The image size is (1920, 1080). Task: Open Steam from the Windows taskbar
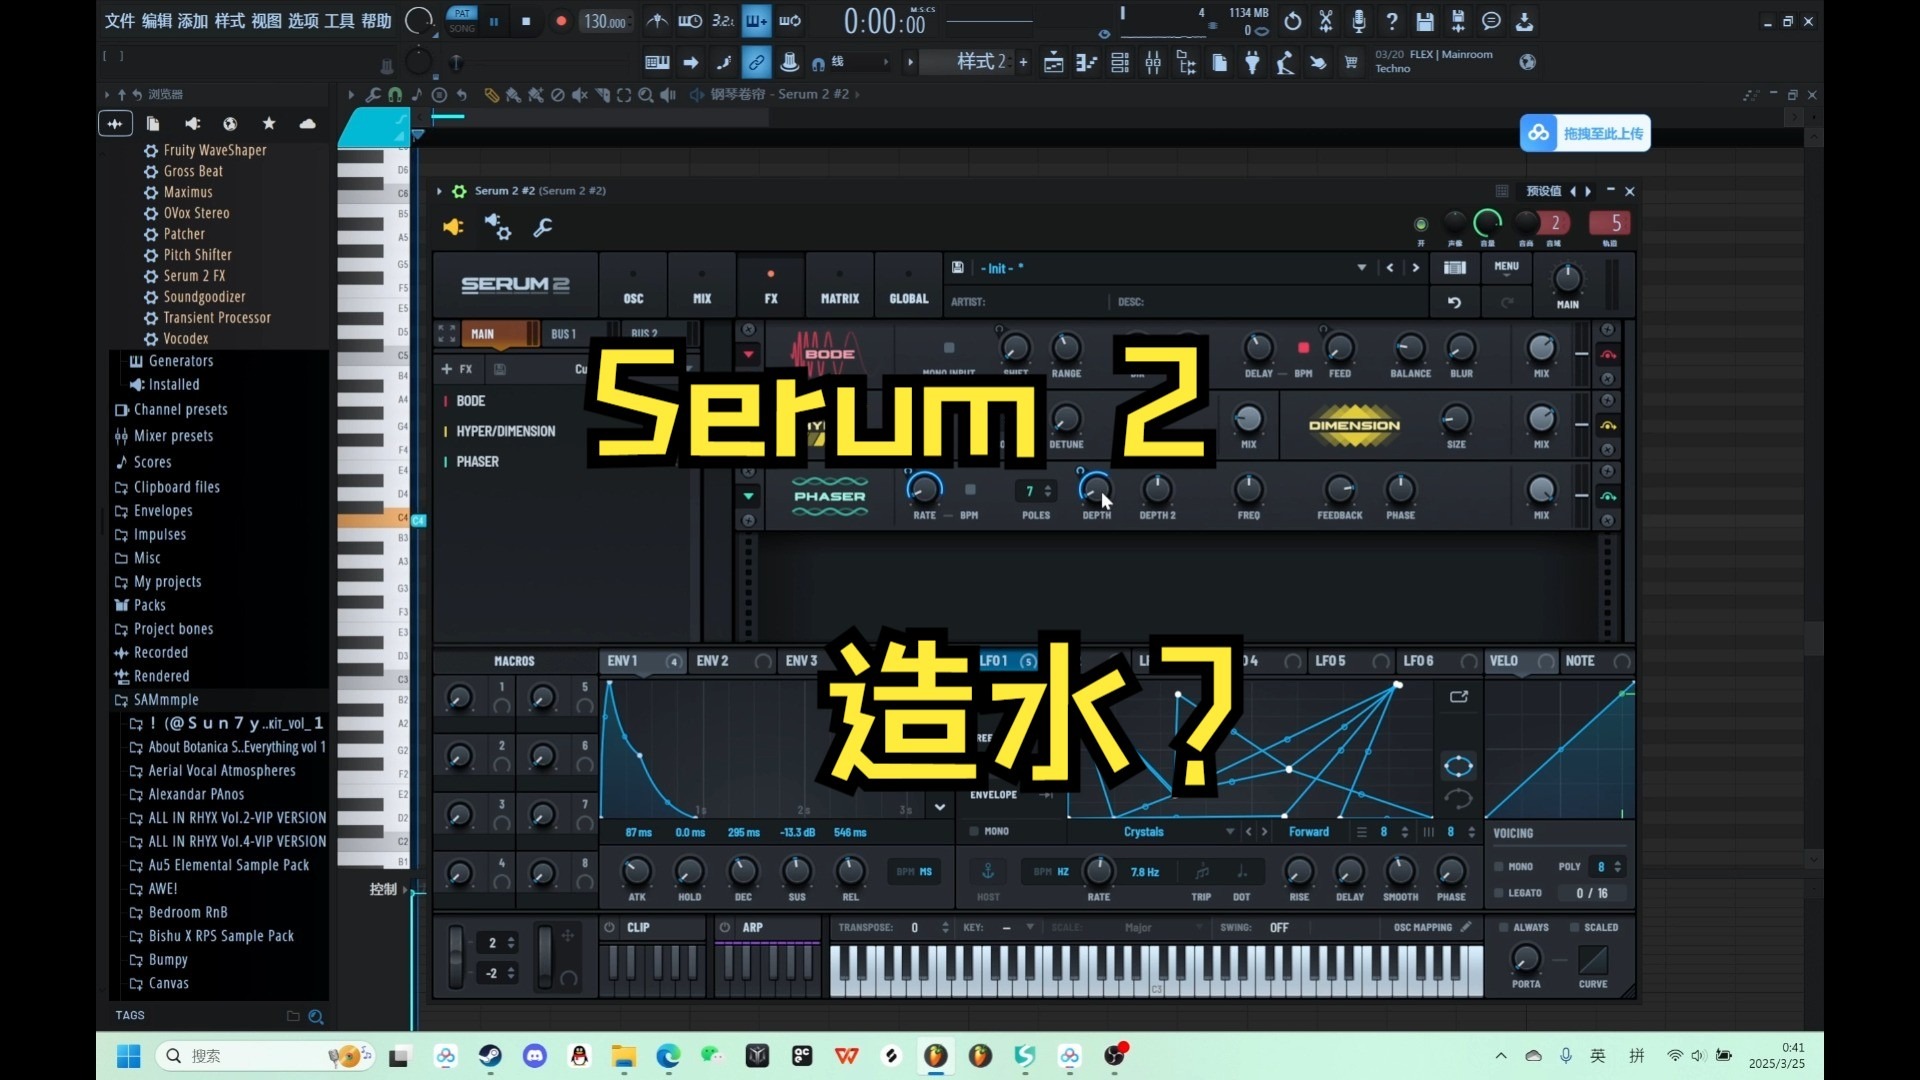click(490, 1056)
